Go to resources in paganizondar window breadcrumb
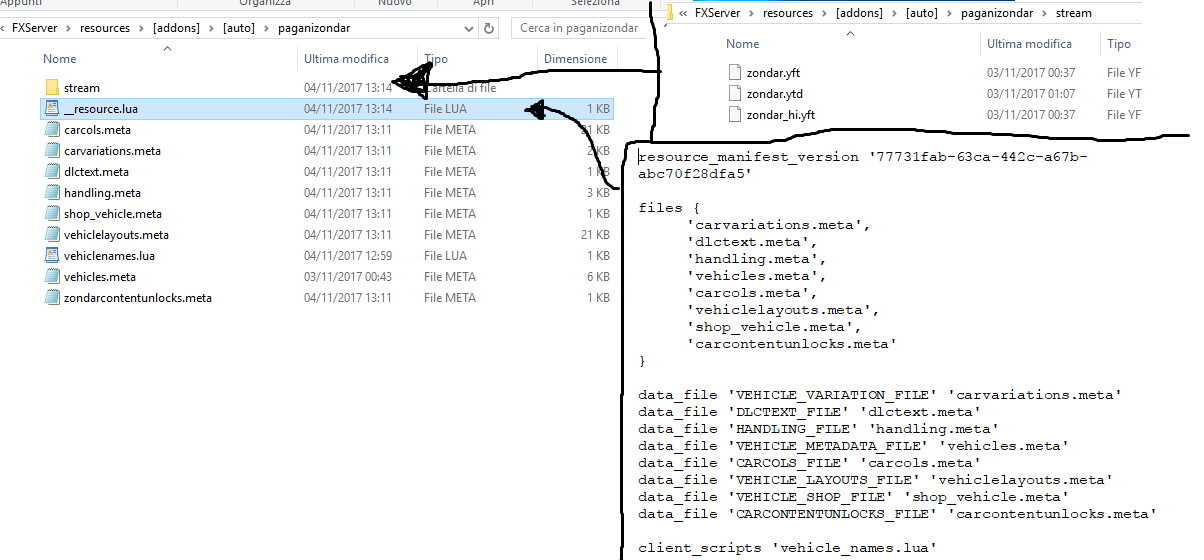1204x560 pixels. 104,28
